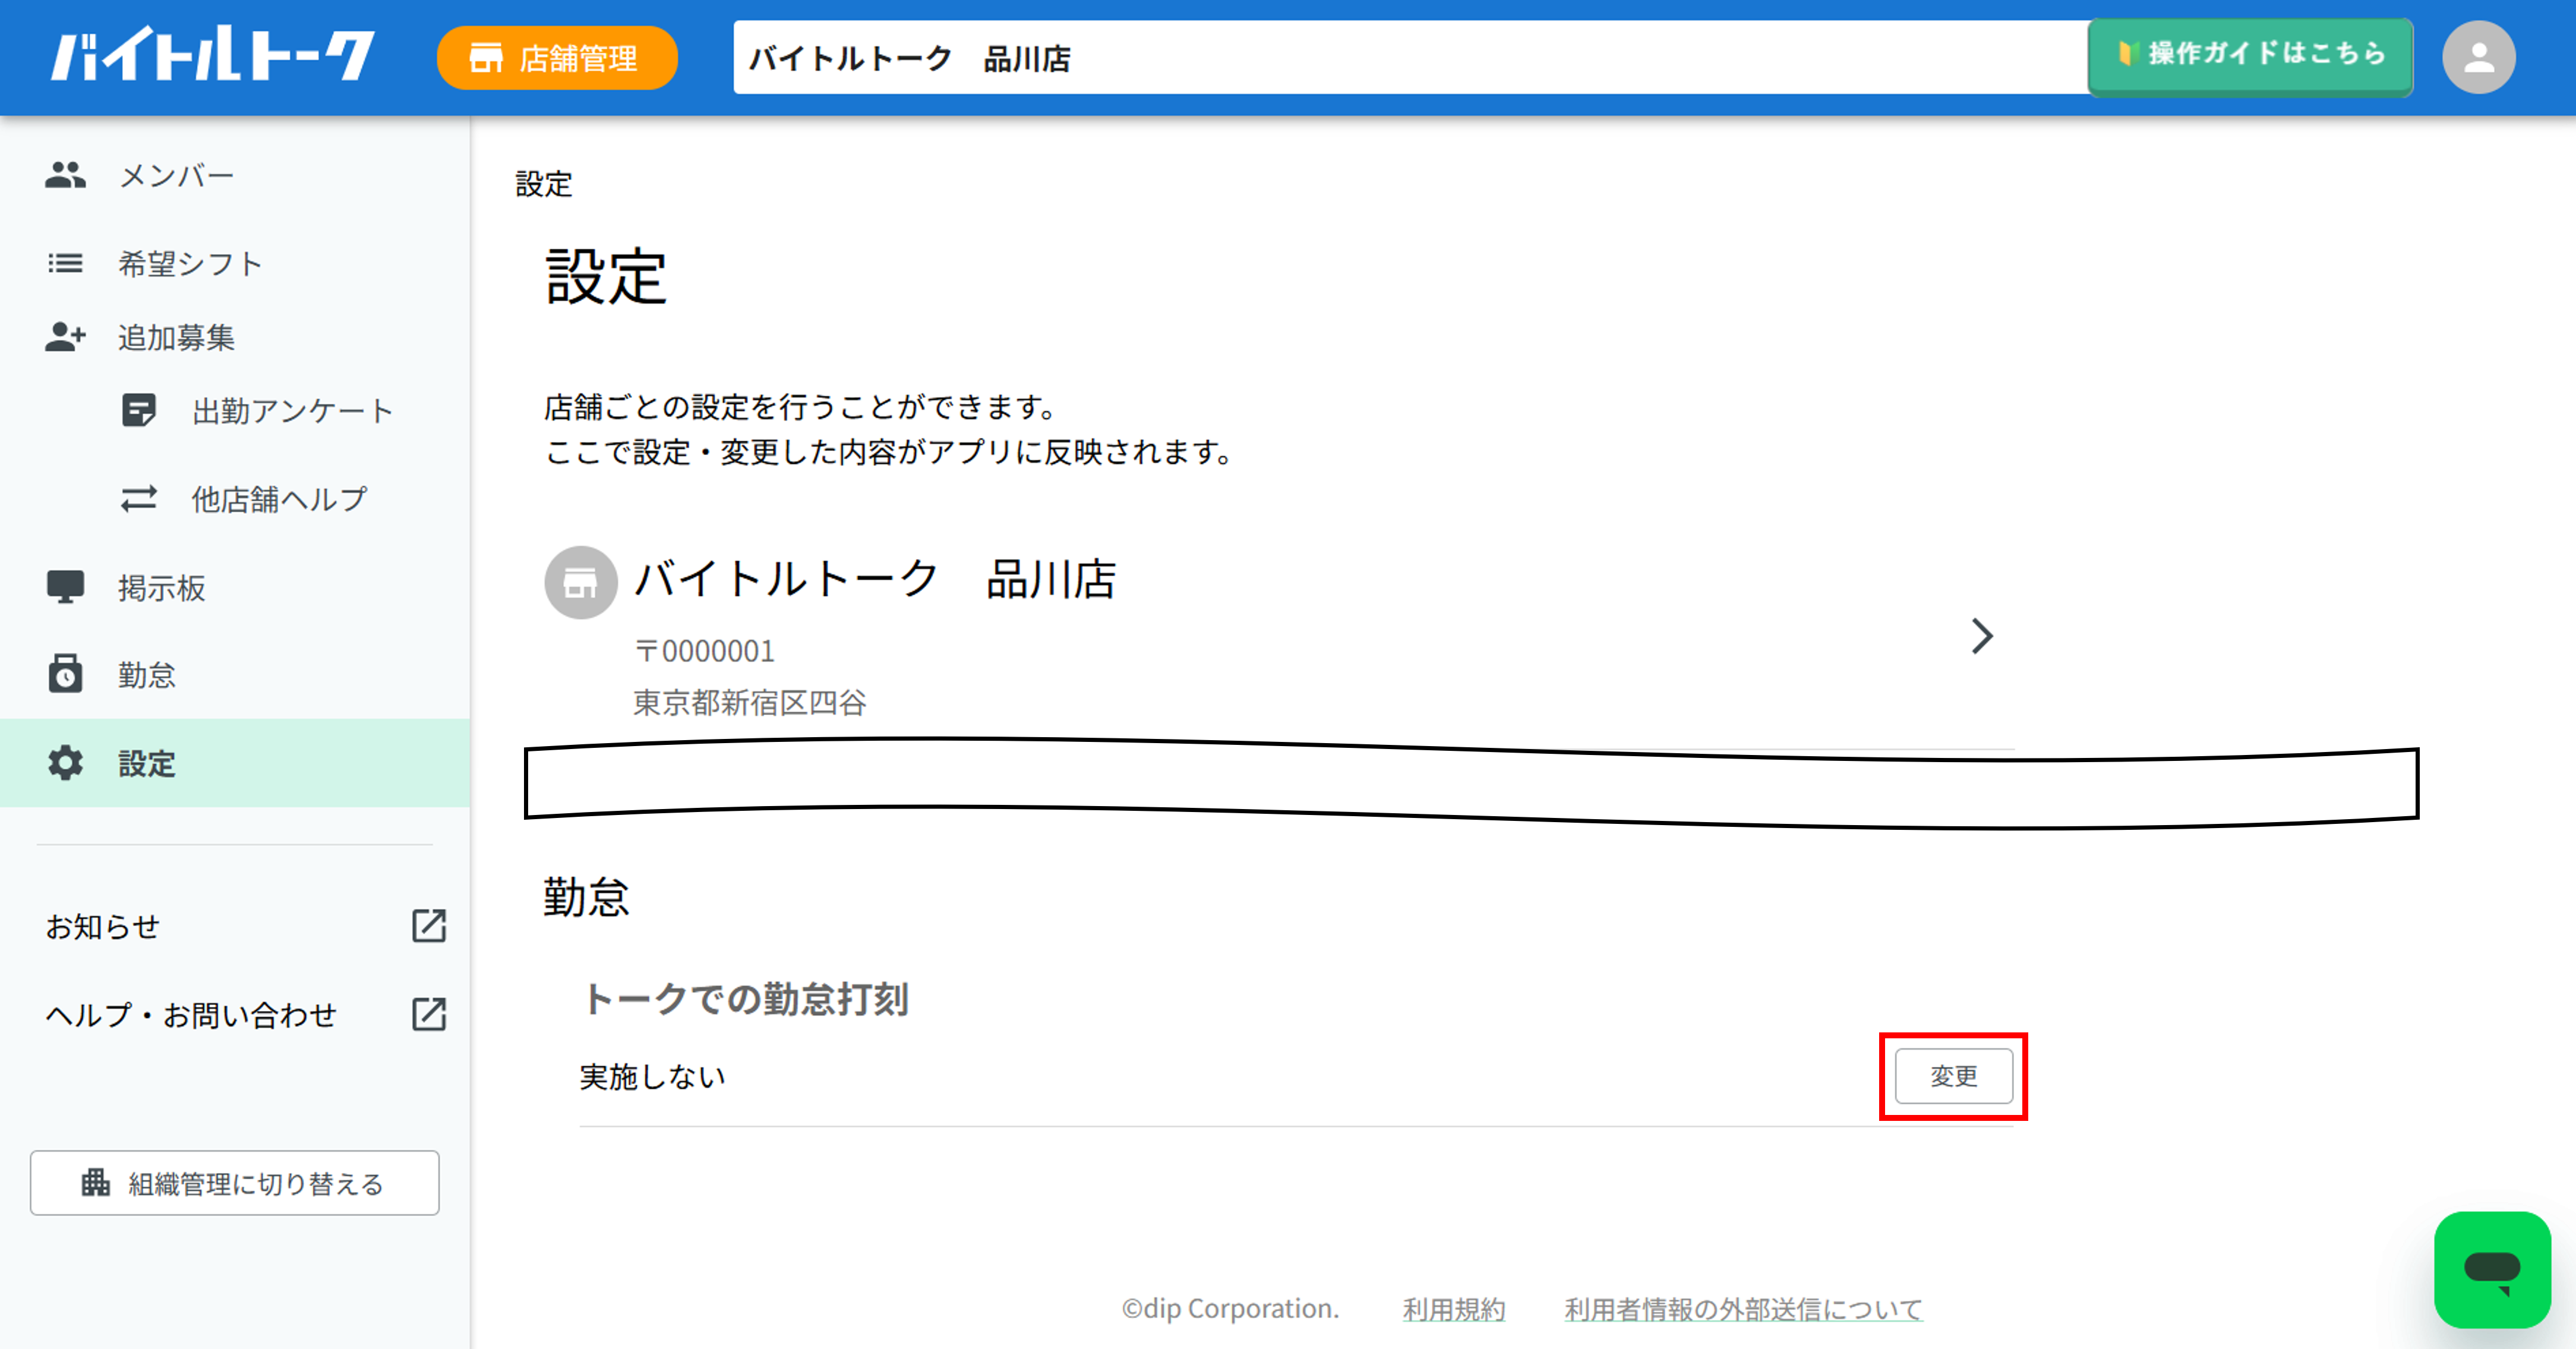
Task: Click the external-link icon beside お知らせ
Action: pos(429,926)
